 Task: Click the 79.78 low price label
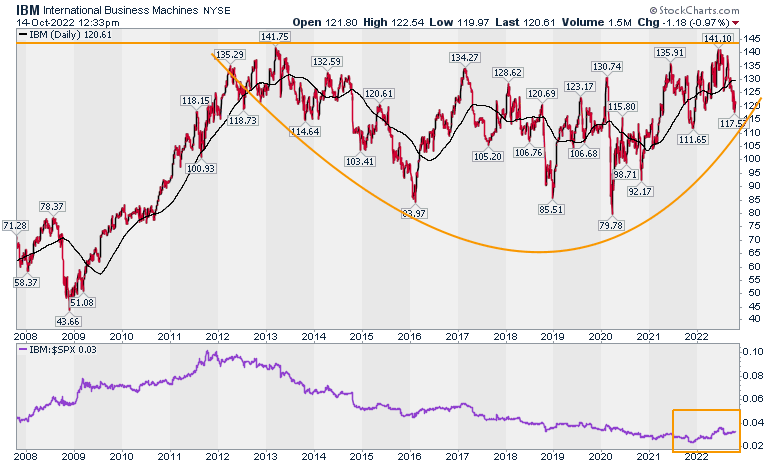tap(611, 225)
